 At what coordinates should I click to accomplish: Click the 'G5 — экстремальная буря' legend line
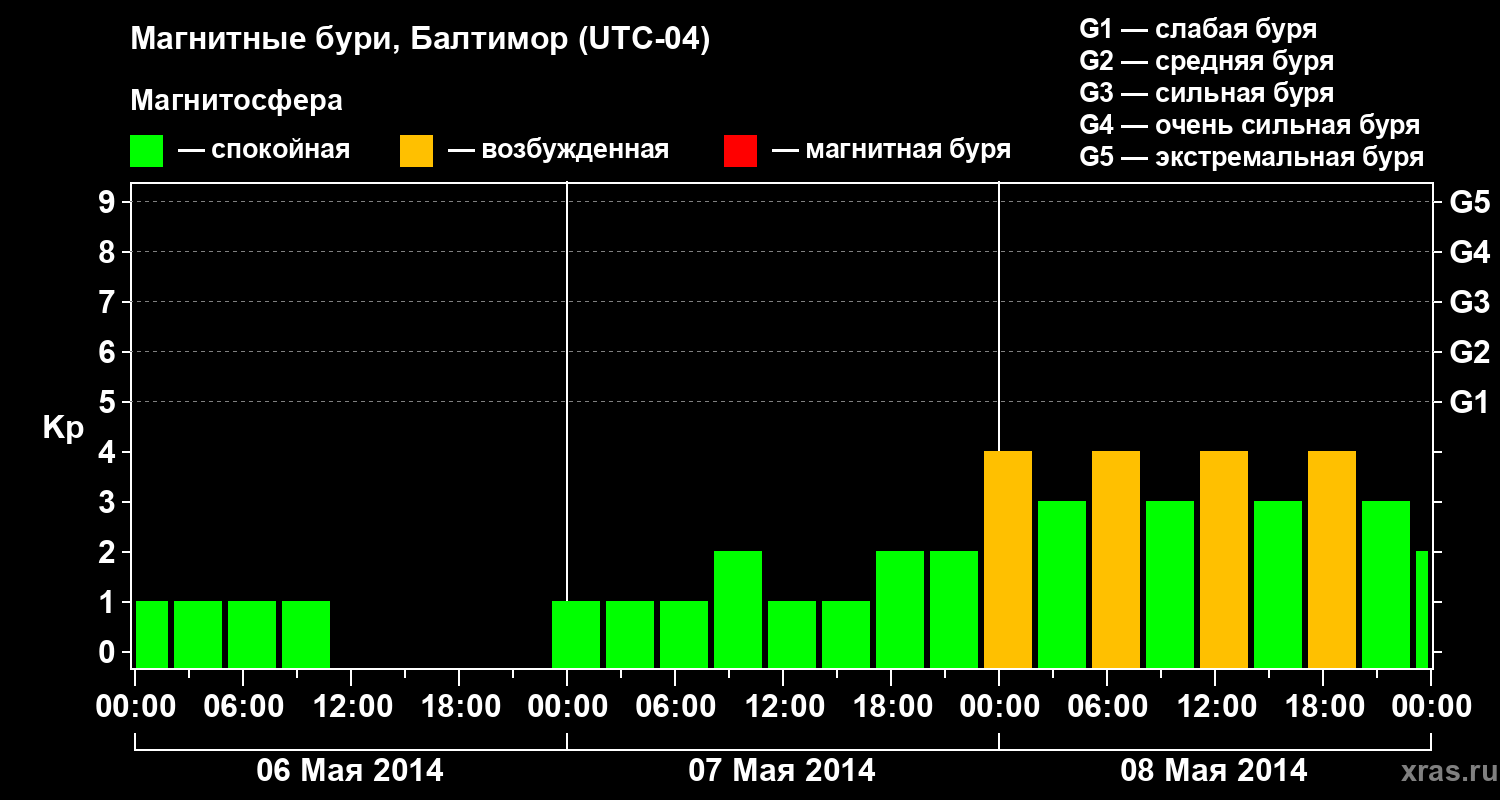[1252, 158]
